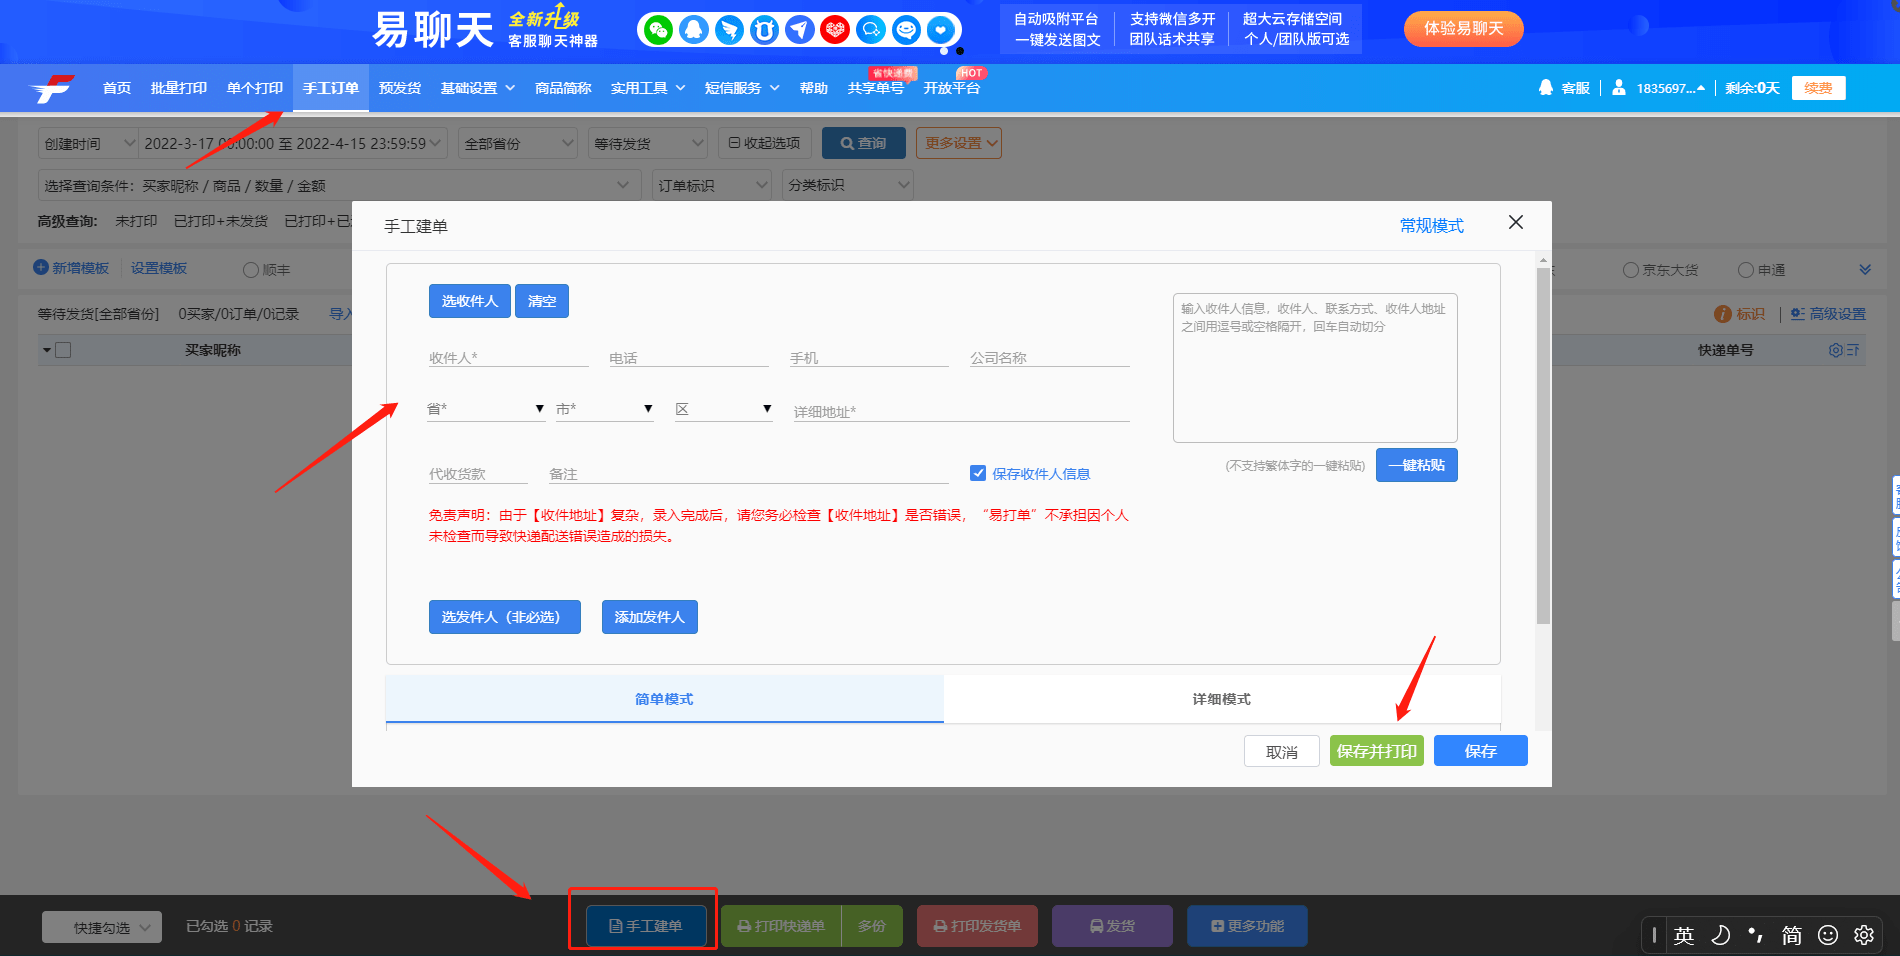
Task: Click the app logo in navigation bar
Action: point(53,89)
